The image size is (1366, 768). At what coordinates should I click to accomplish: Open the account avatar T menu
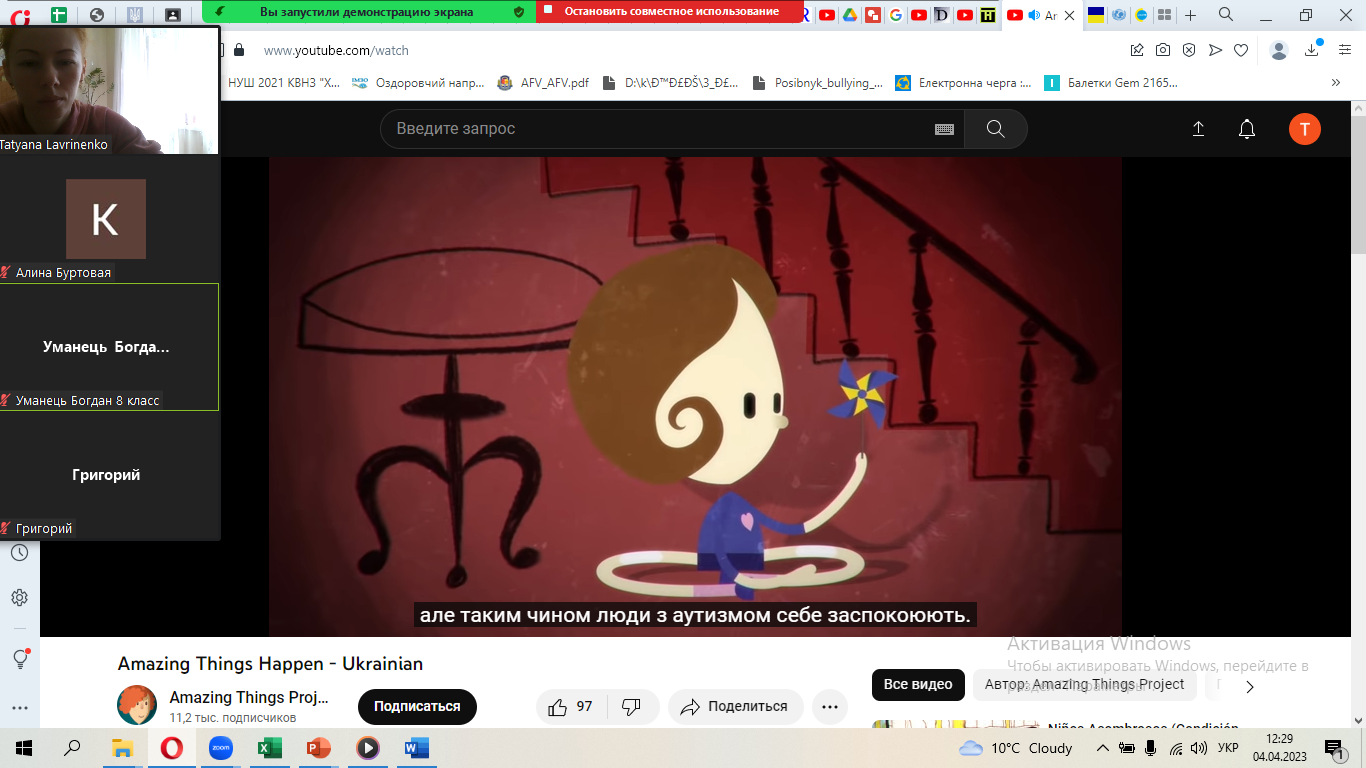tap(1305, 129)
